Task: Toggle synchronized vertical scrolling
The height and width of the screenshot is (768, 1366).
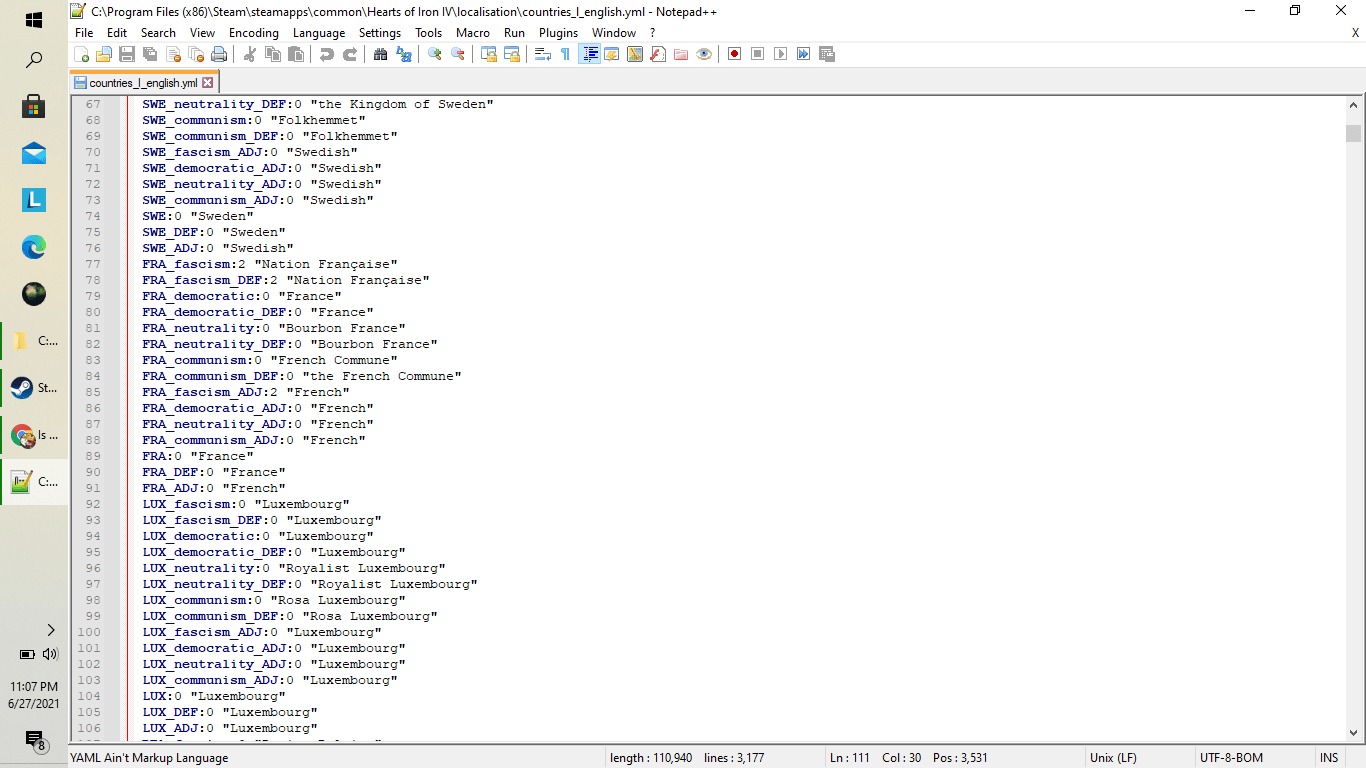Action: click(x=489, y=54)
